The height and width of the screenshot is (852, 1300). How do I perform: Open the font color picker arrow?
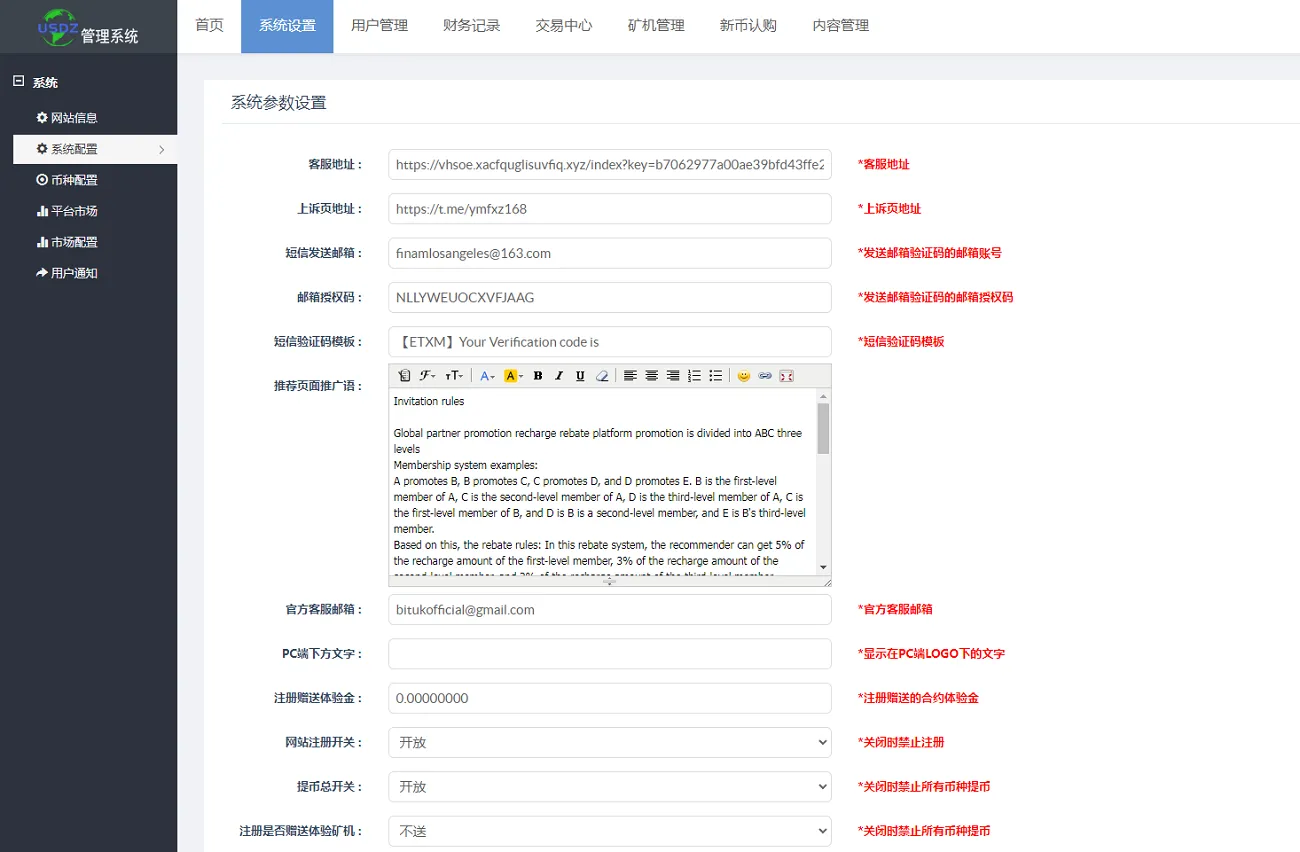click(x=493, y=375)
